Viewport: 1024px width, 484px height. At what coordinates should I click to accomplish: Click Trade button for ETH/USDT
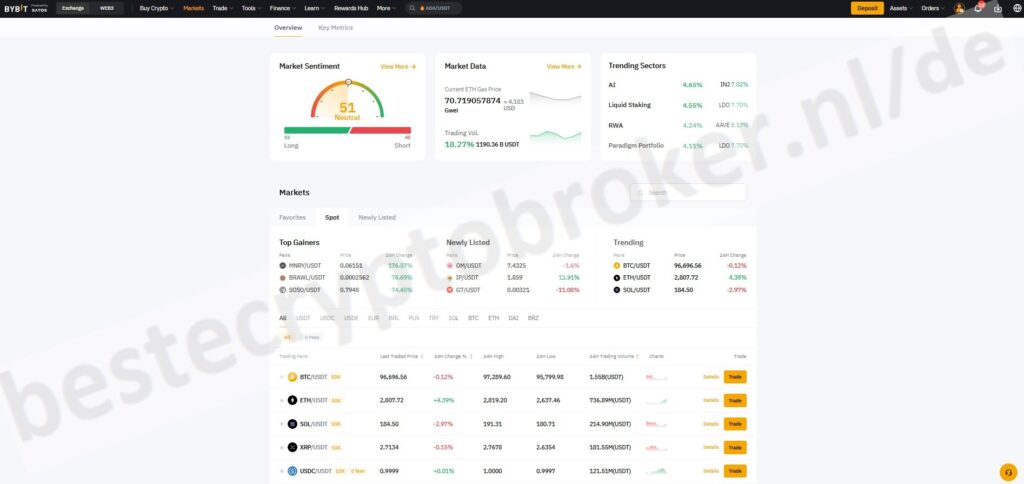735,400
